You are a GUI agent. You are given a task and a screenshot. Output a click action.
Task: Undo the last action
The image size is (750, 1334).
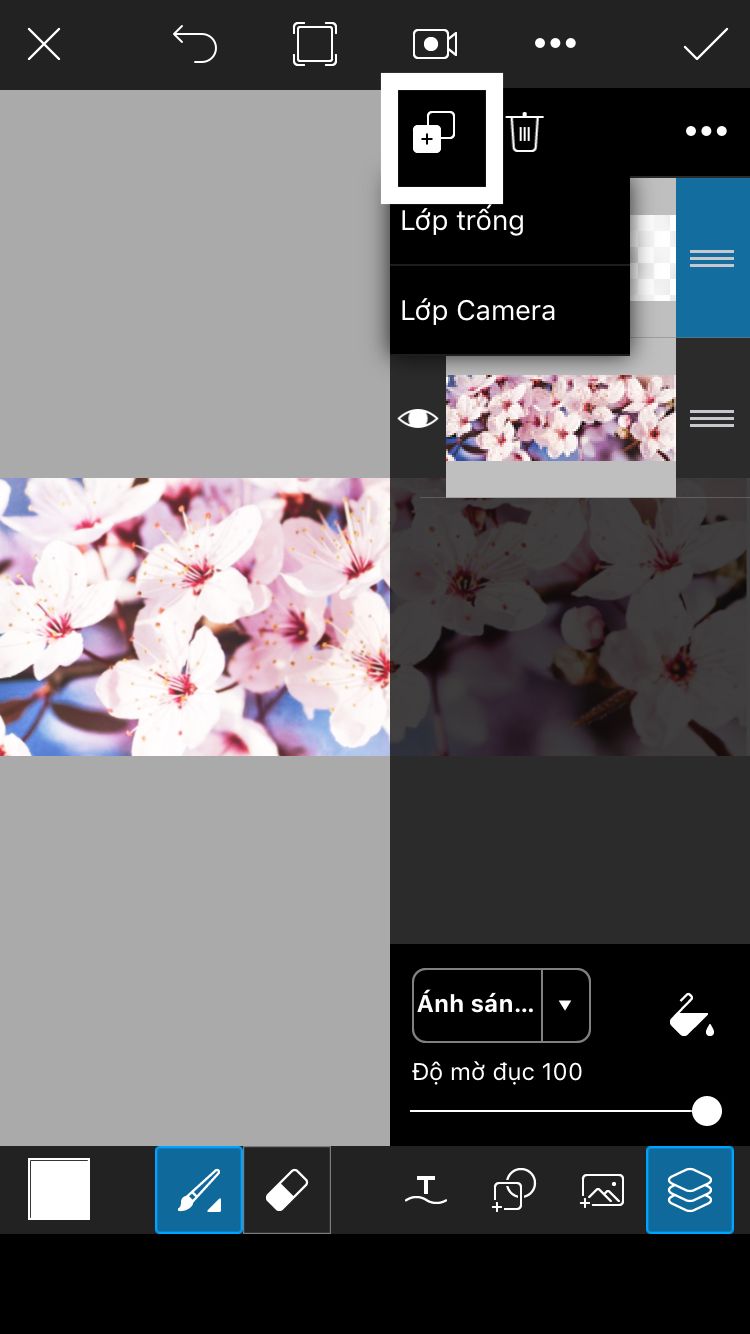(195, 44)
